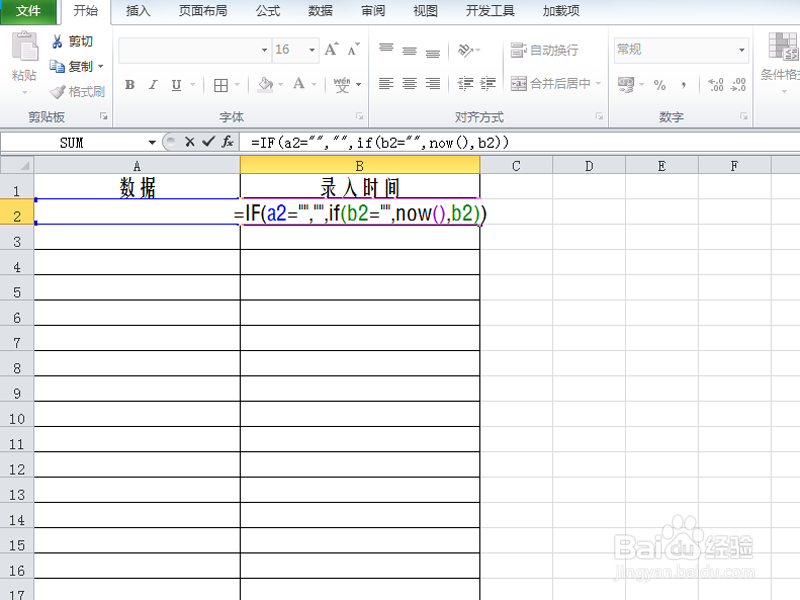Open number format 常规 dropdown
Image resolution: width=800 pixels, height=600 pixels.
(x=742, y=50)
